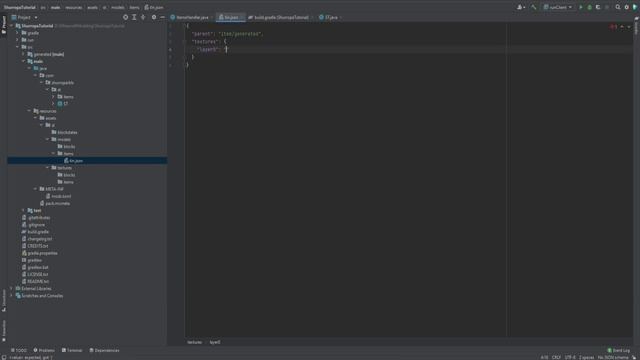
Task: Expand the test folder arrow
Action: click(23, 210)
